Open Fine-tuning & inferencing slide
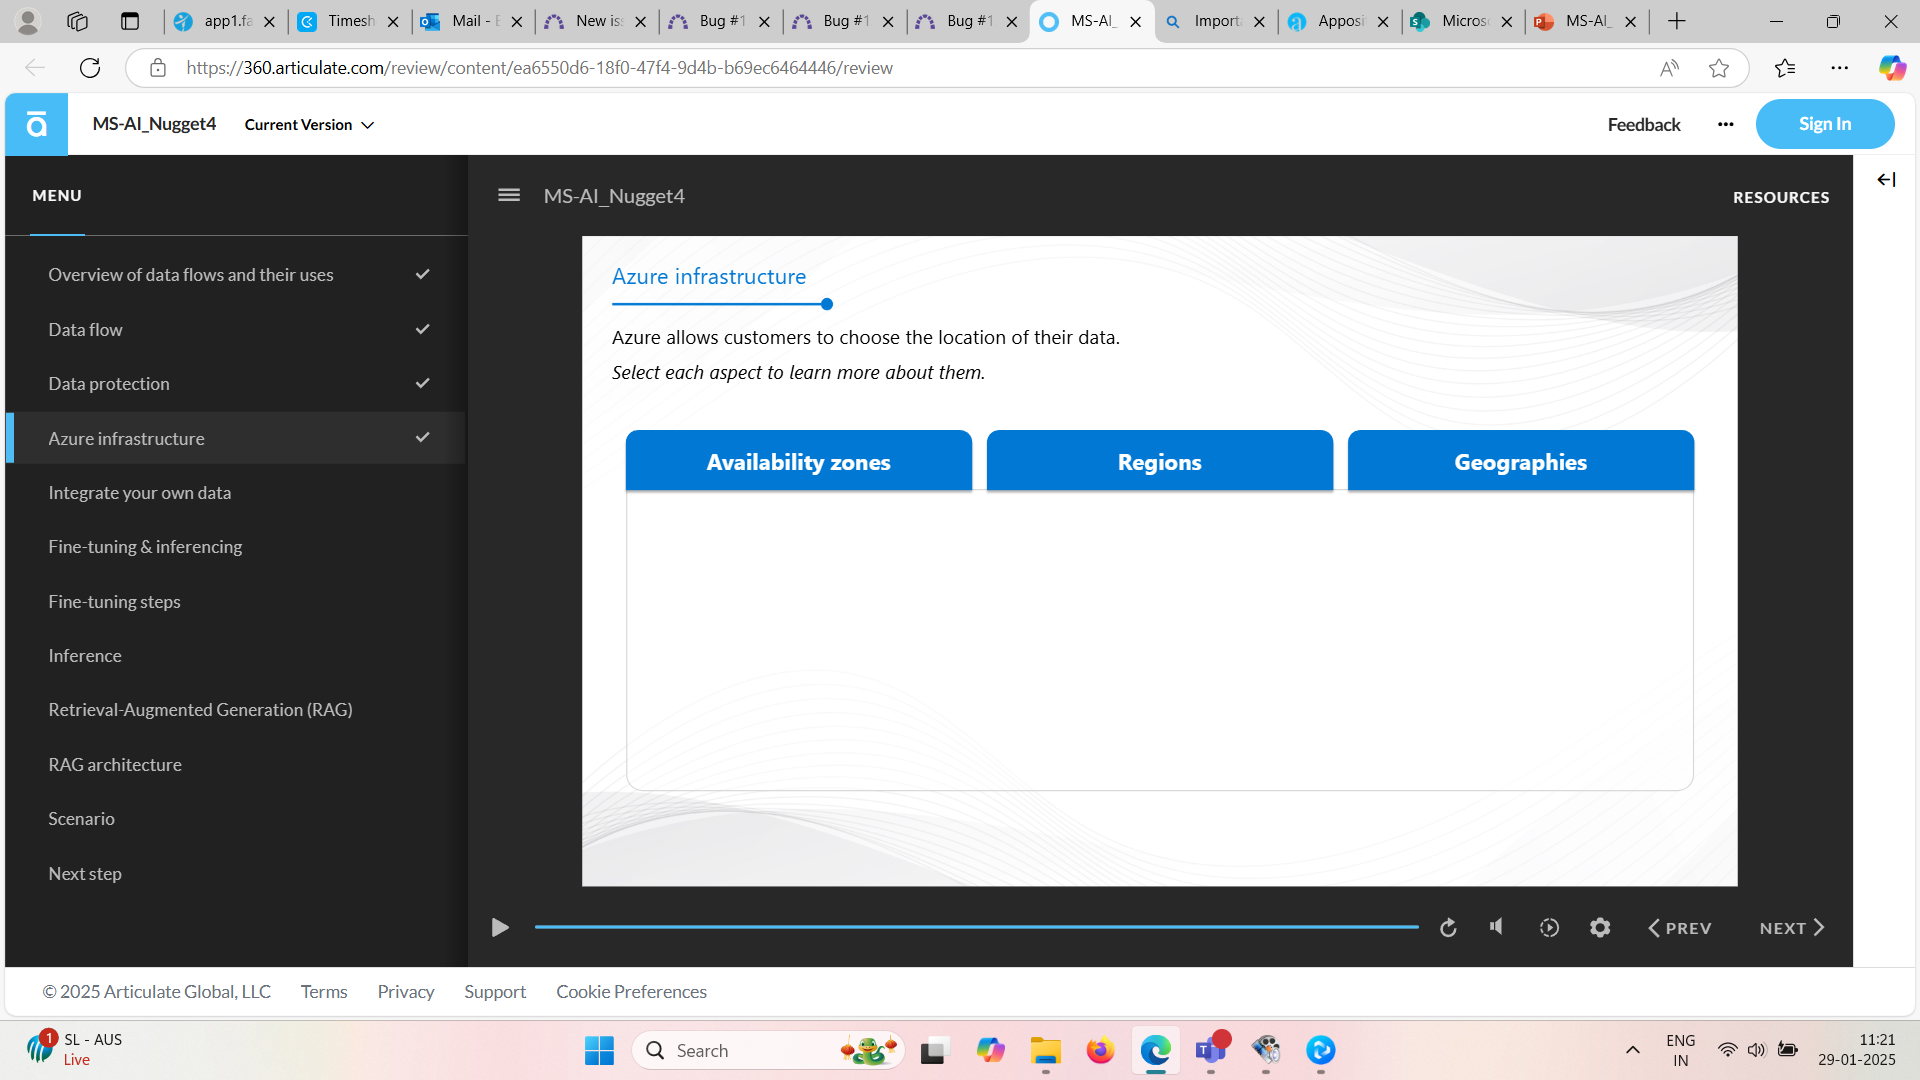Image resolution: width=1920 pixels, height=1080 pixels. click(x=236, y=547)
